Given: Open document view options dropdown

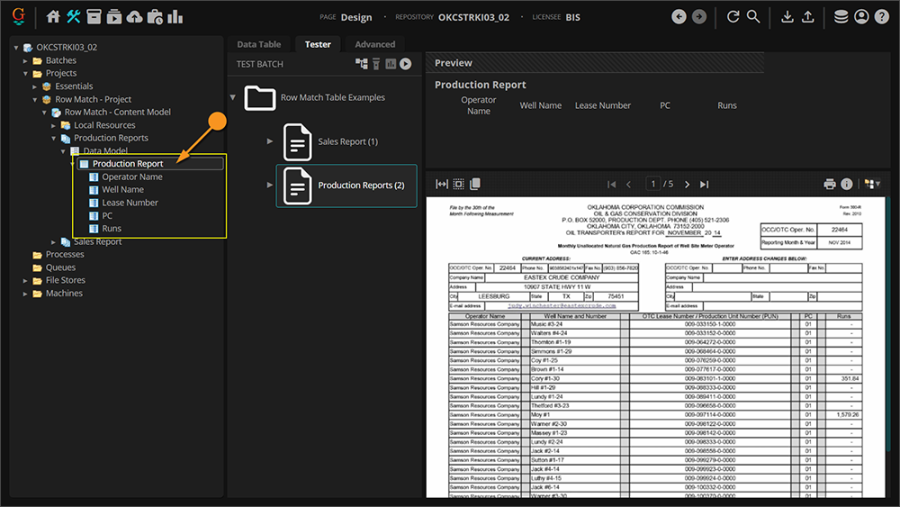Looking at the screenshot, I should (872, 184).
